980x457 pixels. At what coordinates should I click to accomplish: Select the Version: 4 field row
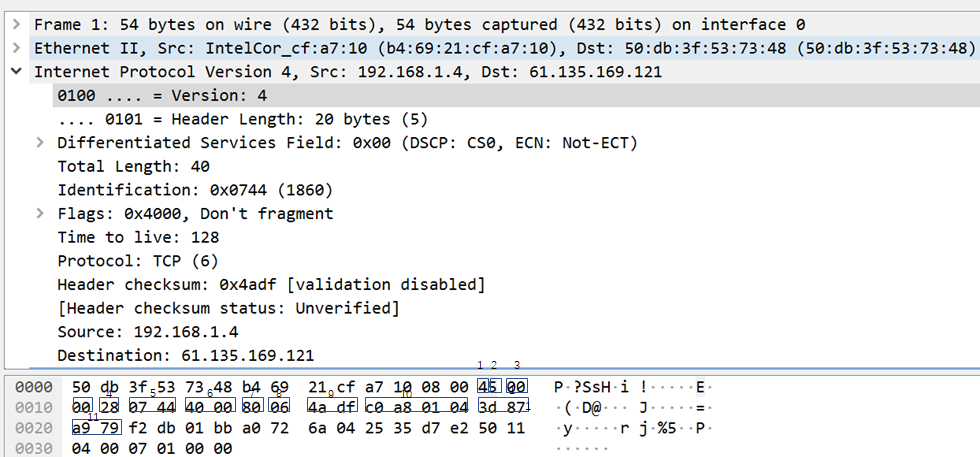[x=162, y=96]
